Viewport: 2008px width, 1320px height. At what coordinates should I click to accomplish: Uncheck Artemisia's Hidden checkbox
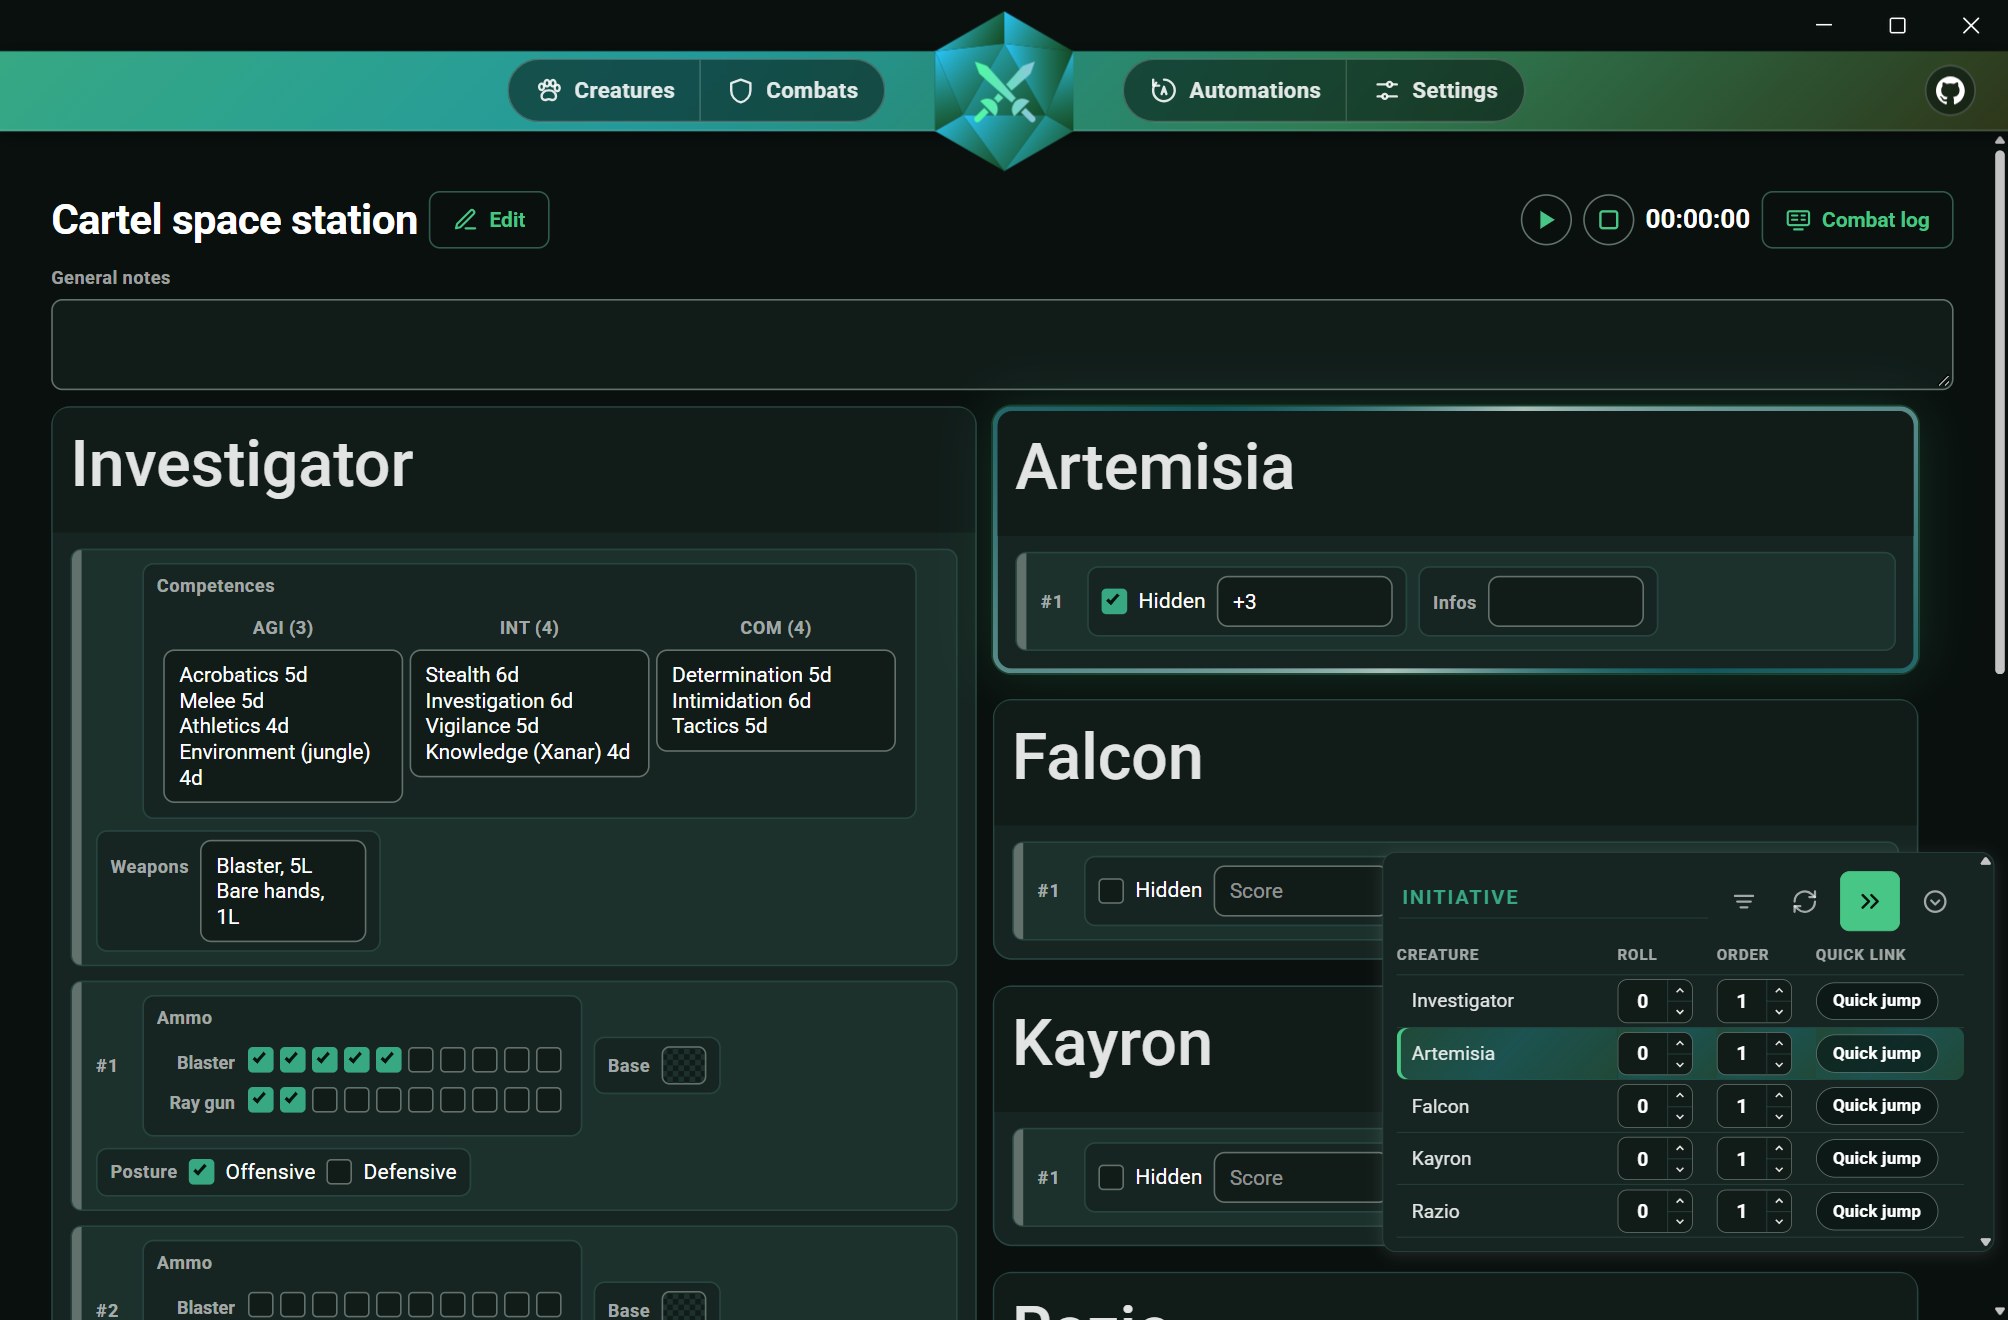pyautogui.click(x=1114, y=601)
